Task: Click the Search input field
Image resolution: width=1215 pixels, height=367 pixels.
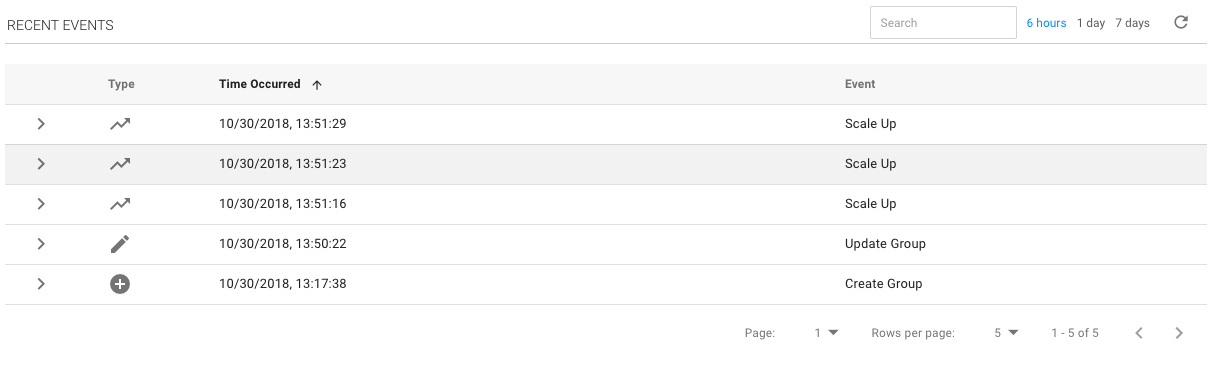Action: [x=943, y=23]
